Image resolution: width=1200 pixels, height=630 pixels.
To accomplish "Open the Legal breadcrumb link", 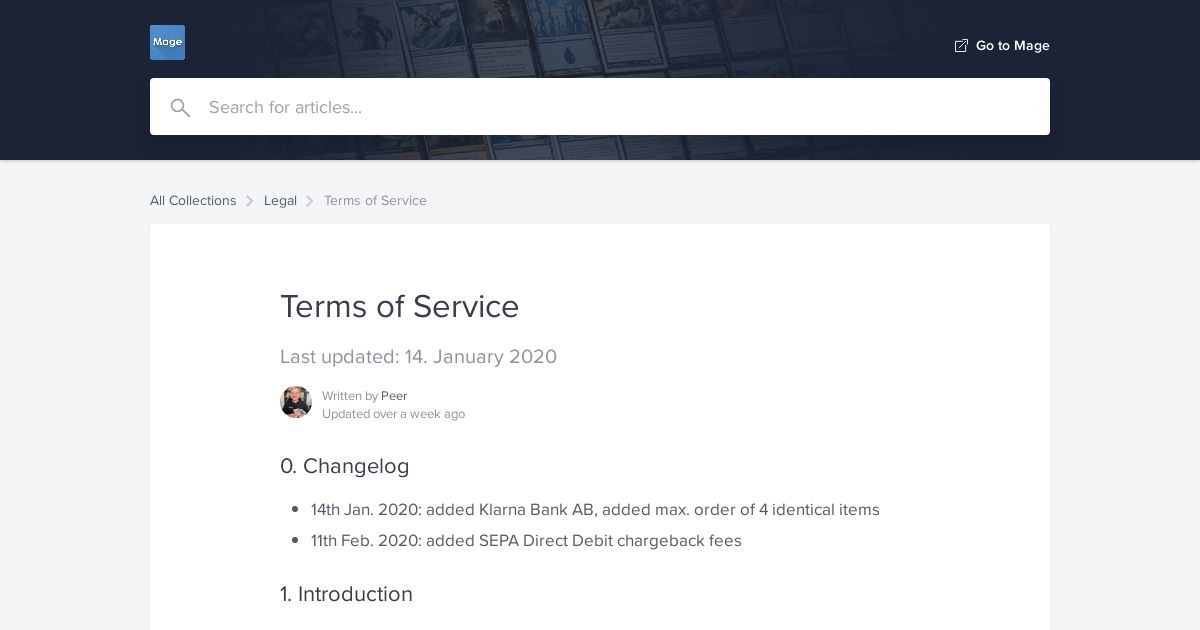I will click(280, 200).
